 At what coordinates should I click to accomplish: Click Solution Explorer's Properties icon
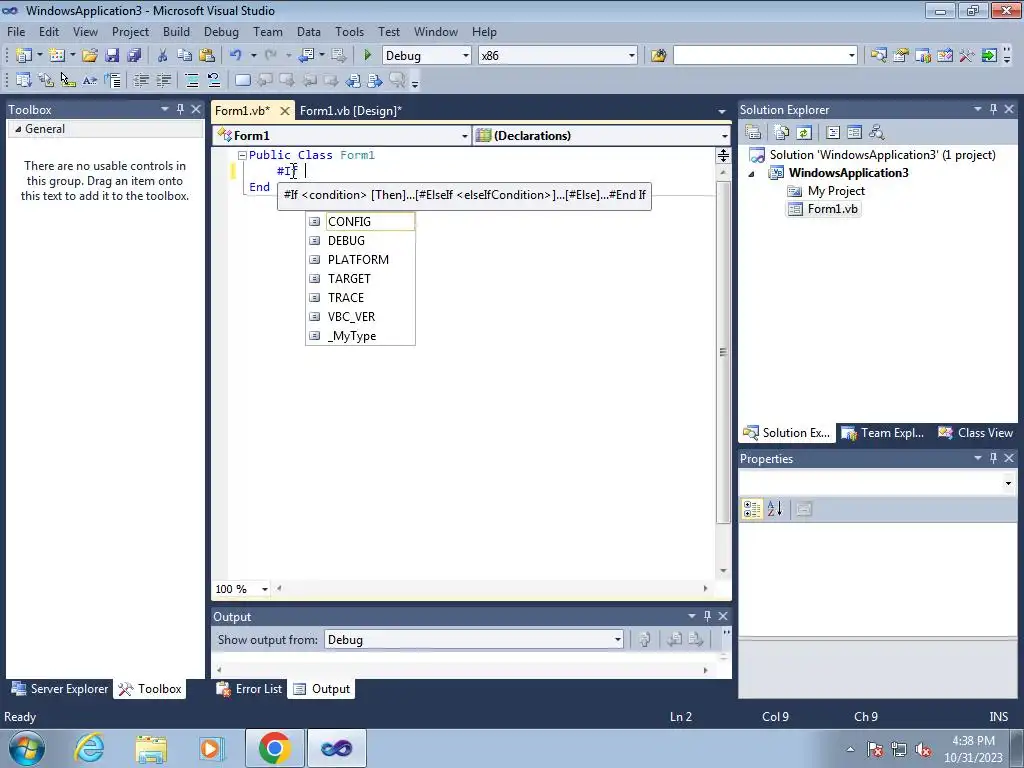coord(753,133)
